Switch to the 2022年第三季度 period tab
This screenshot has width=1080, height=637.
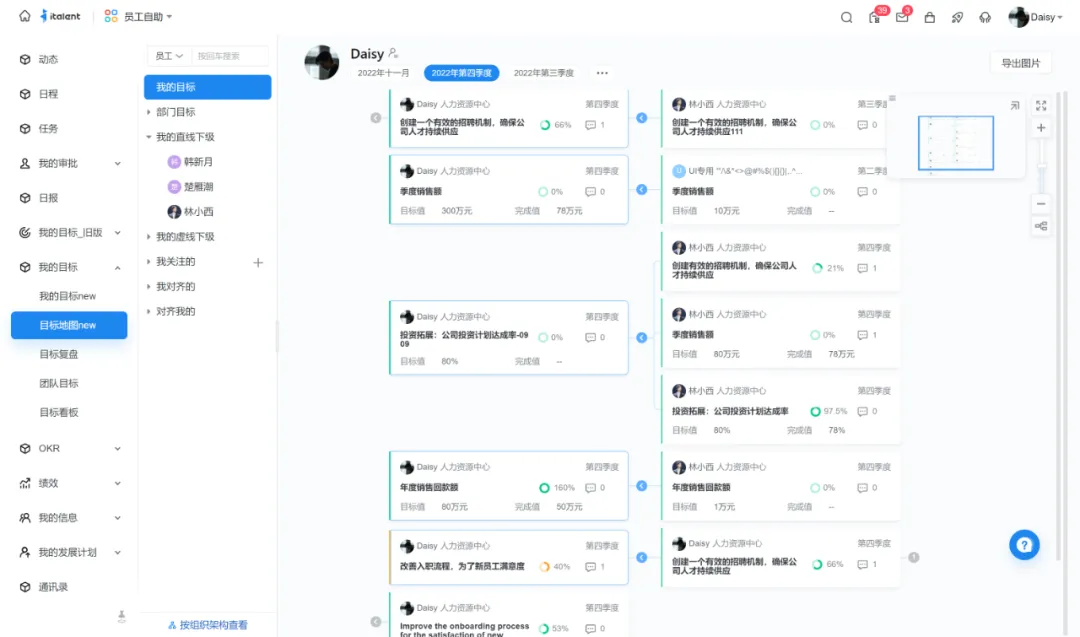pos(544,73)
